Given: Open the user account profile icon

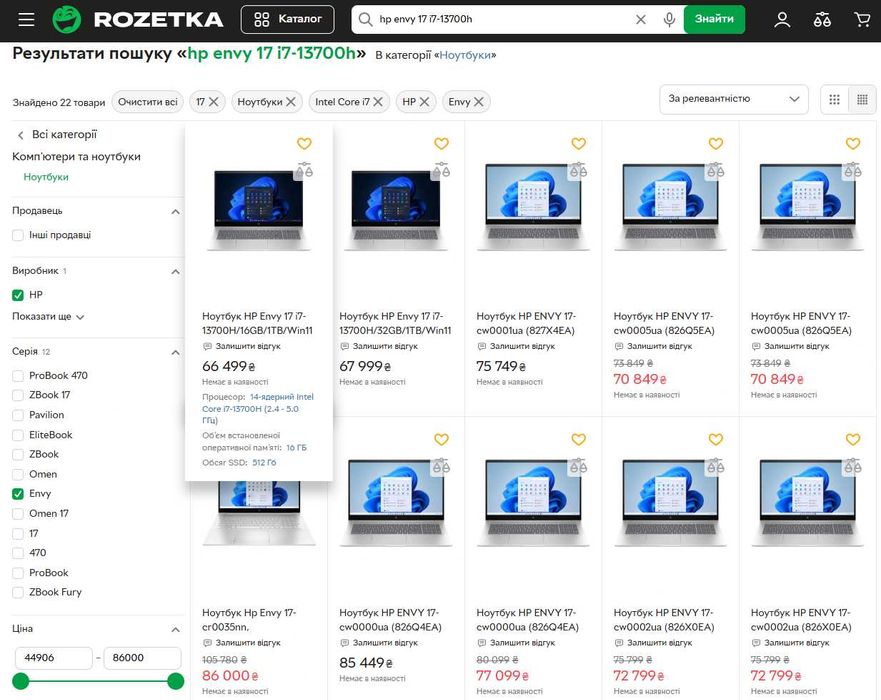Looking at the screenshot, I should (782, 20).
